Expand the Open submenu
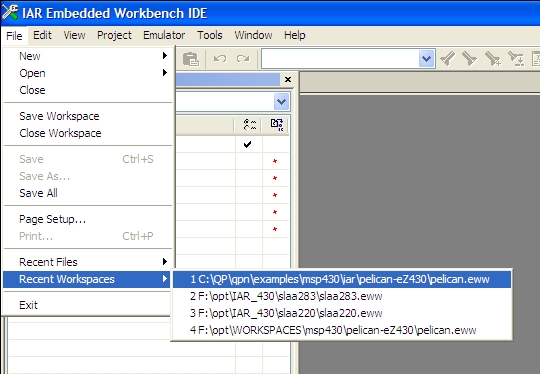This screenshot has height=374, width=540. pos(87,73)
